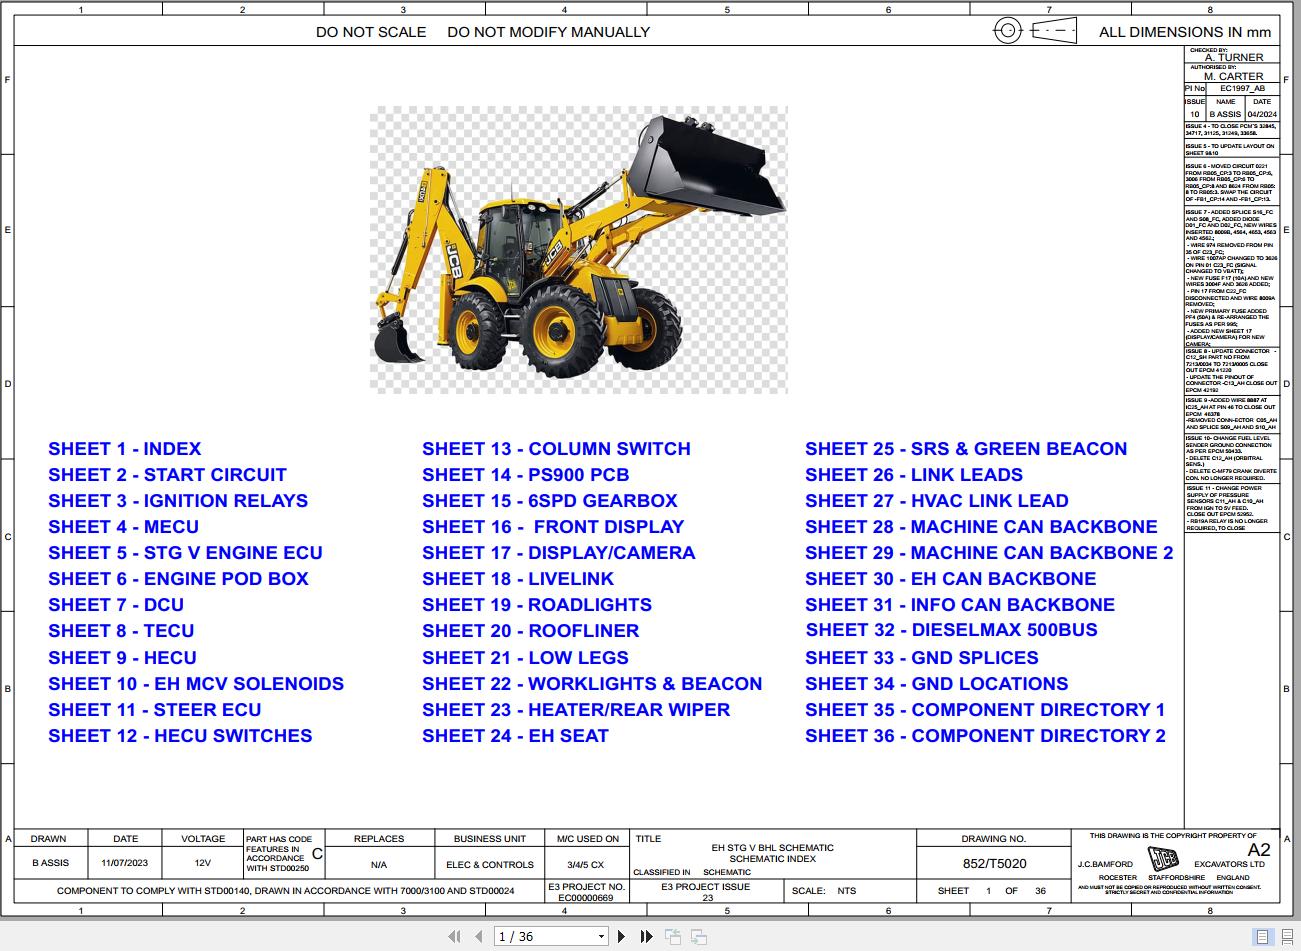Open SHEET 23 - HEATER/REAR WIPER
The width and height of the screenshot is (1301, 951).
coord(576,710)
